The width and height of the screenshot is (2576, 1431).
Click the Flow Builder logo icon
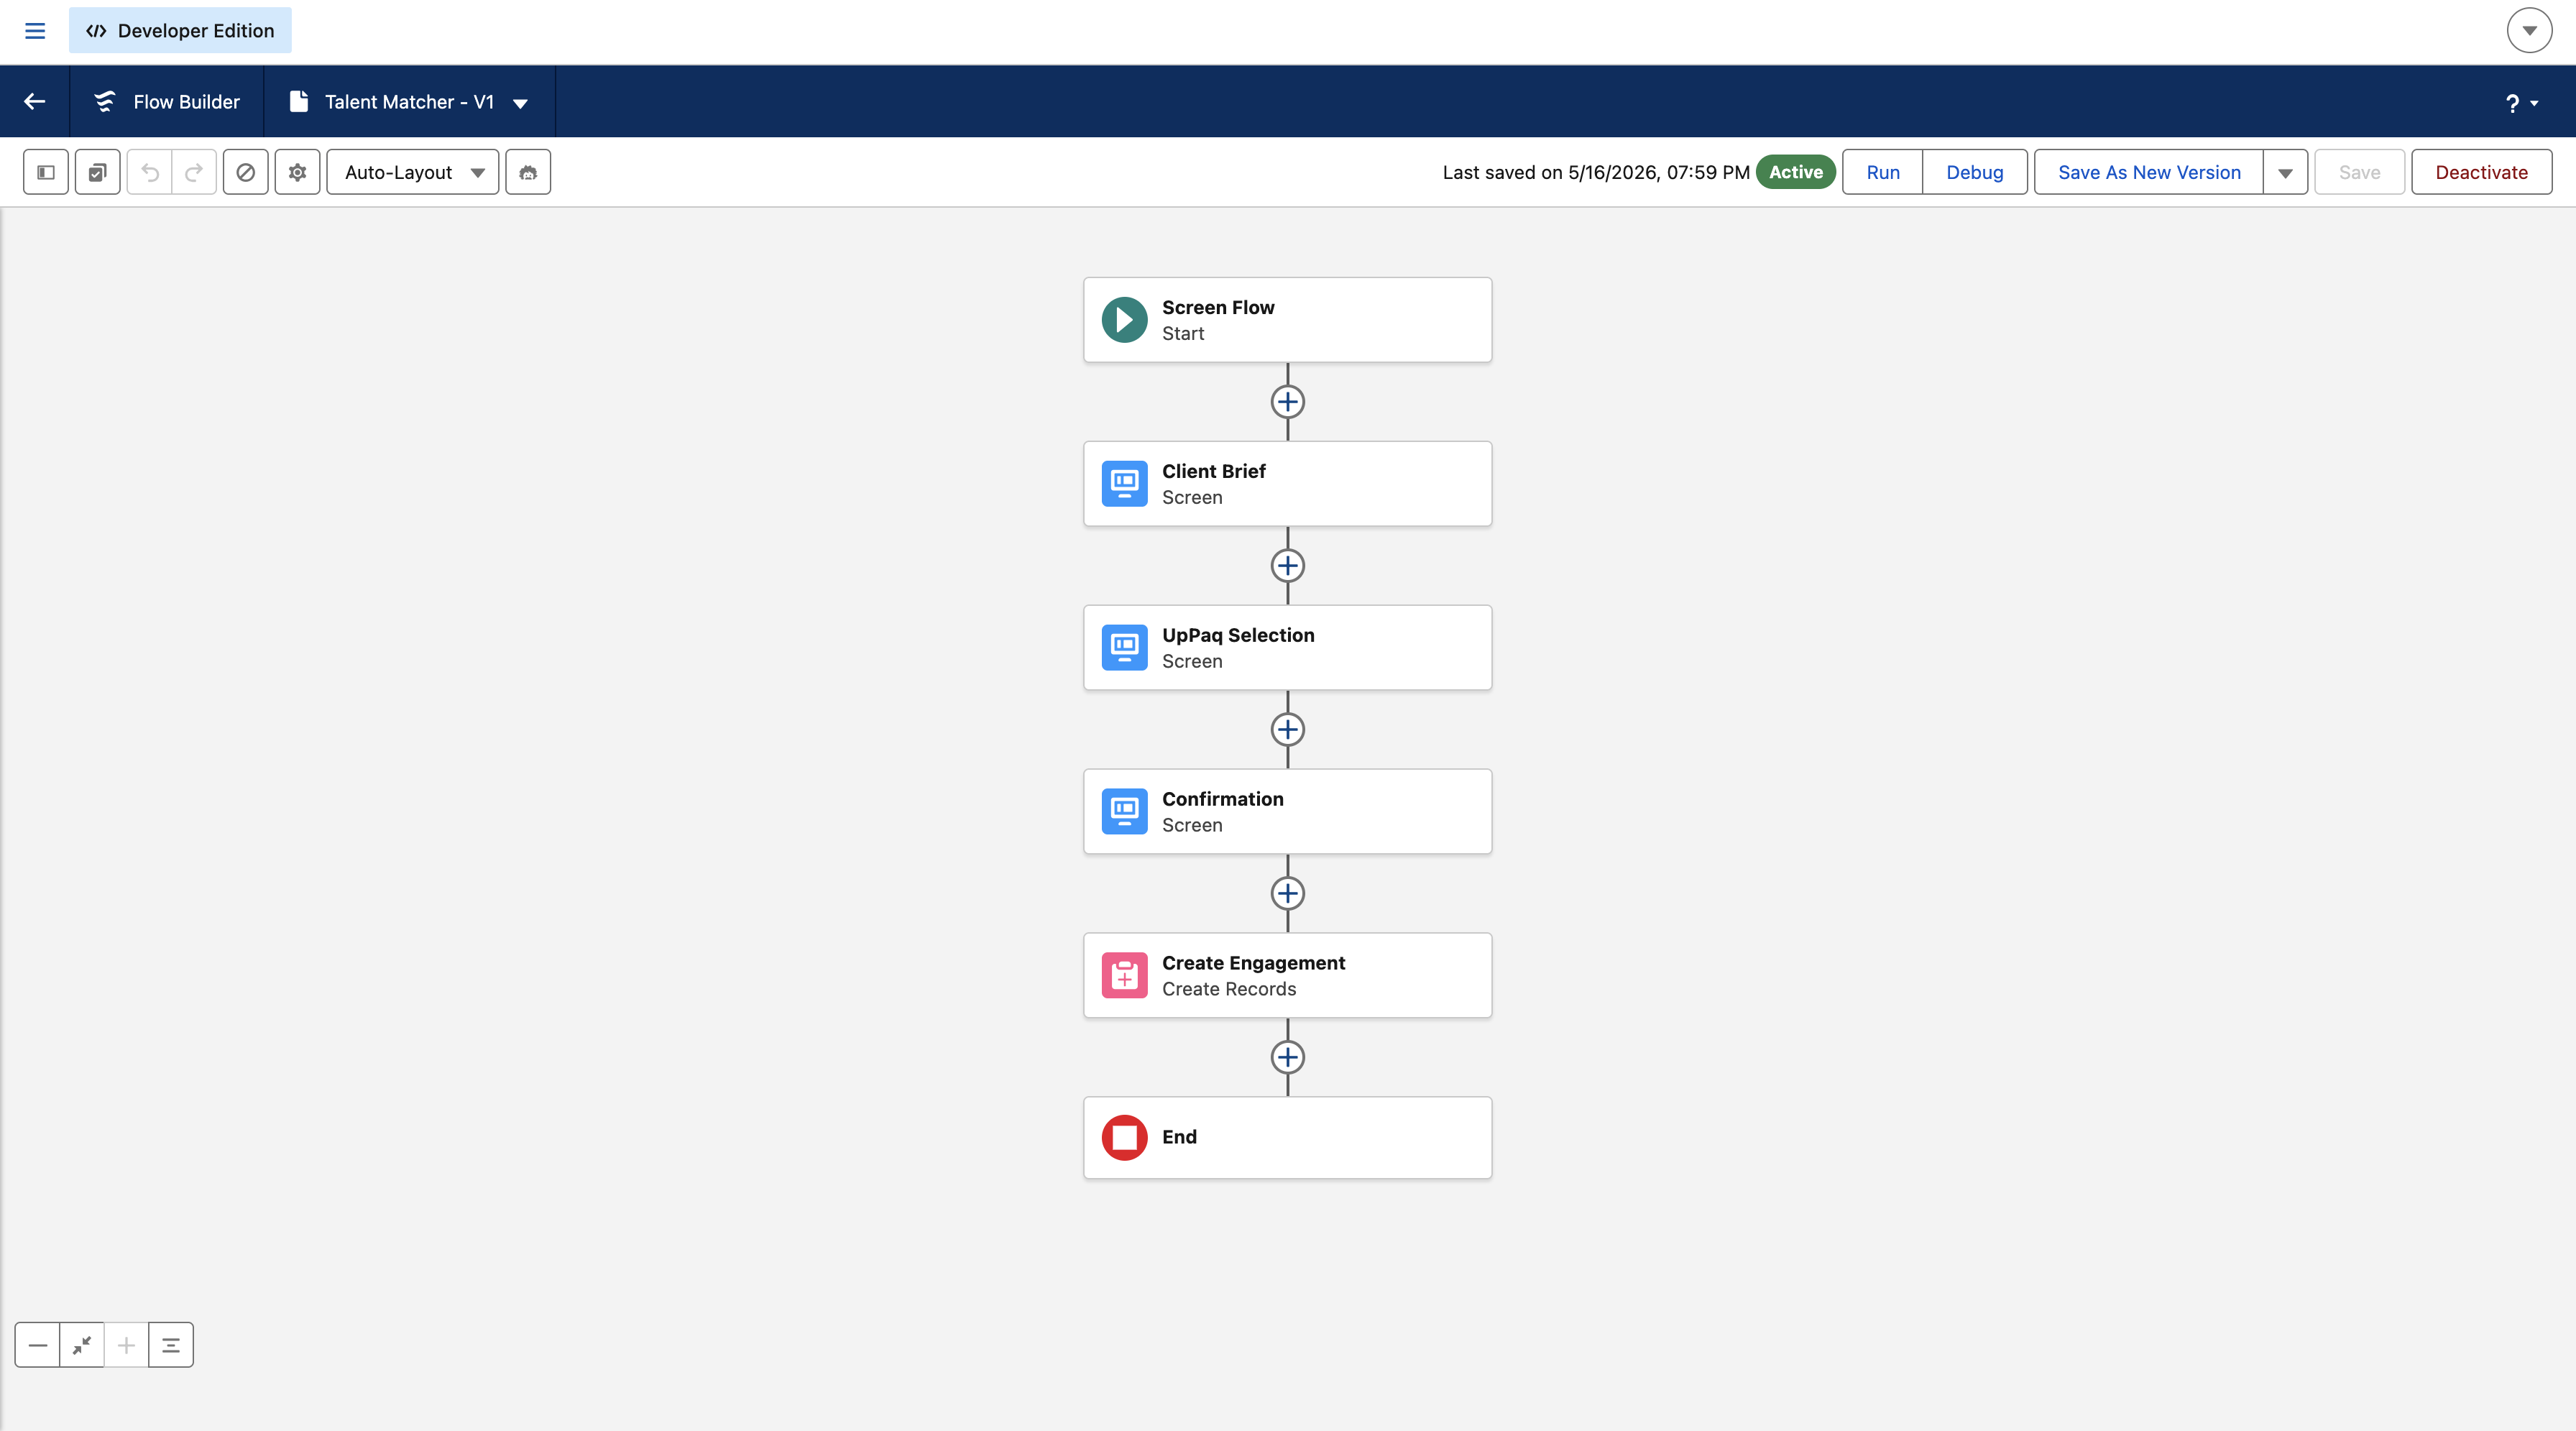tap(105, 102)
